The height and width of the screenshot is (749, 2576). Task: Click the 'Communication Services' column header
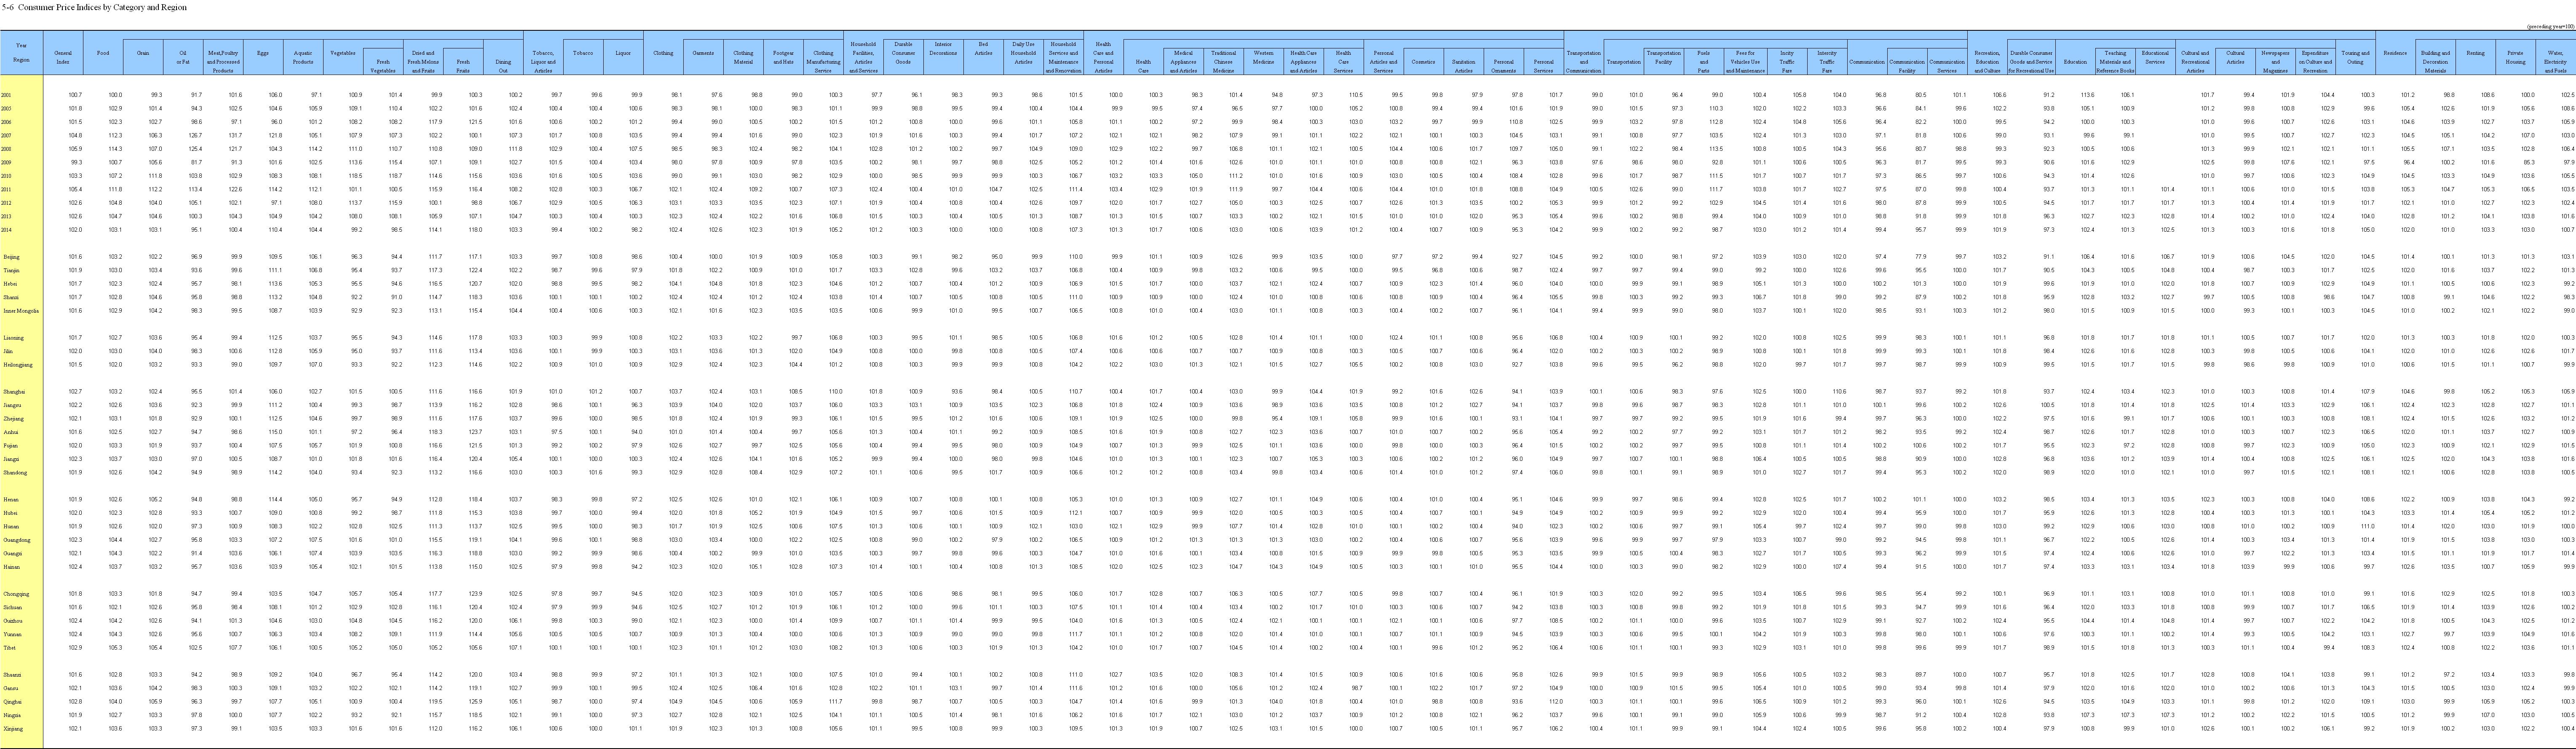1947,66
